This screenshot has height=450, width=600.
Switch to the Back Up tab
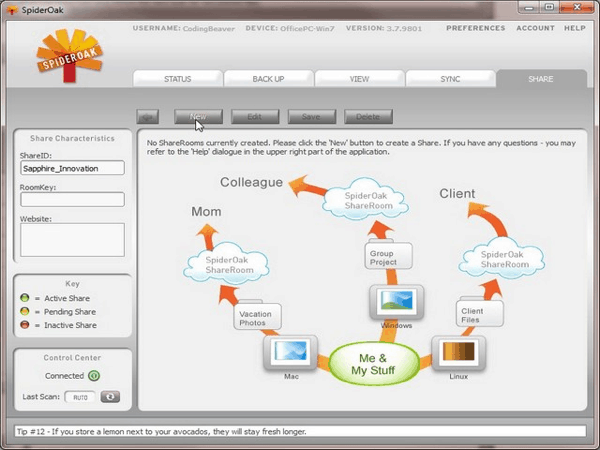(267, 78)
